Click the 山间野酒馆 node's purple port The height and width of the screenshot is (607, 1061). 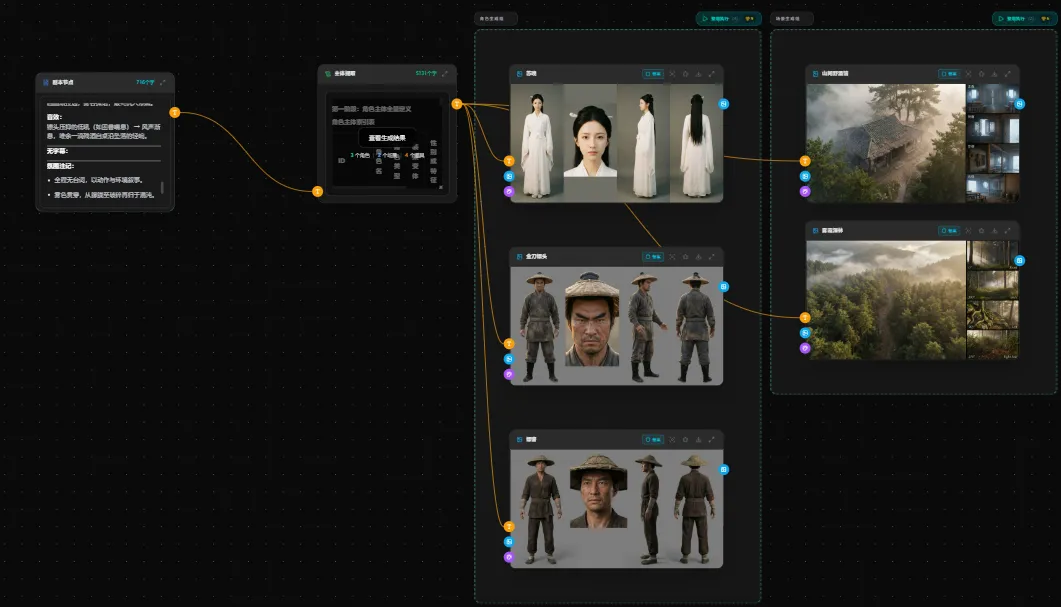[805, 192]
